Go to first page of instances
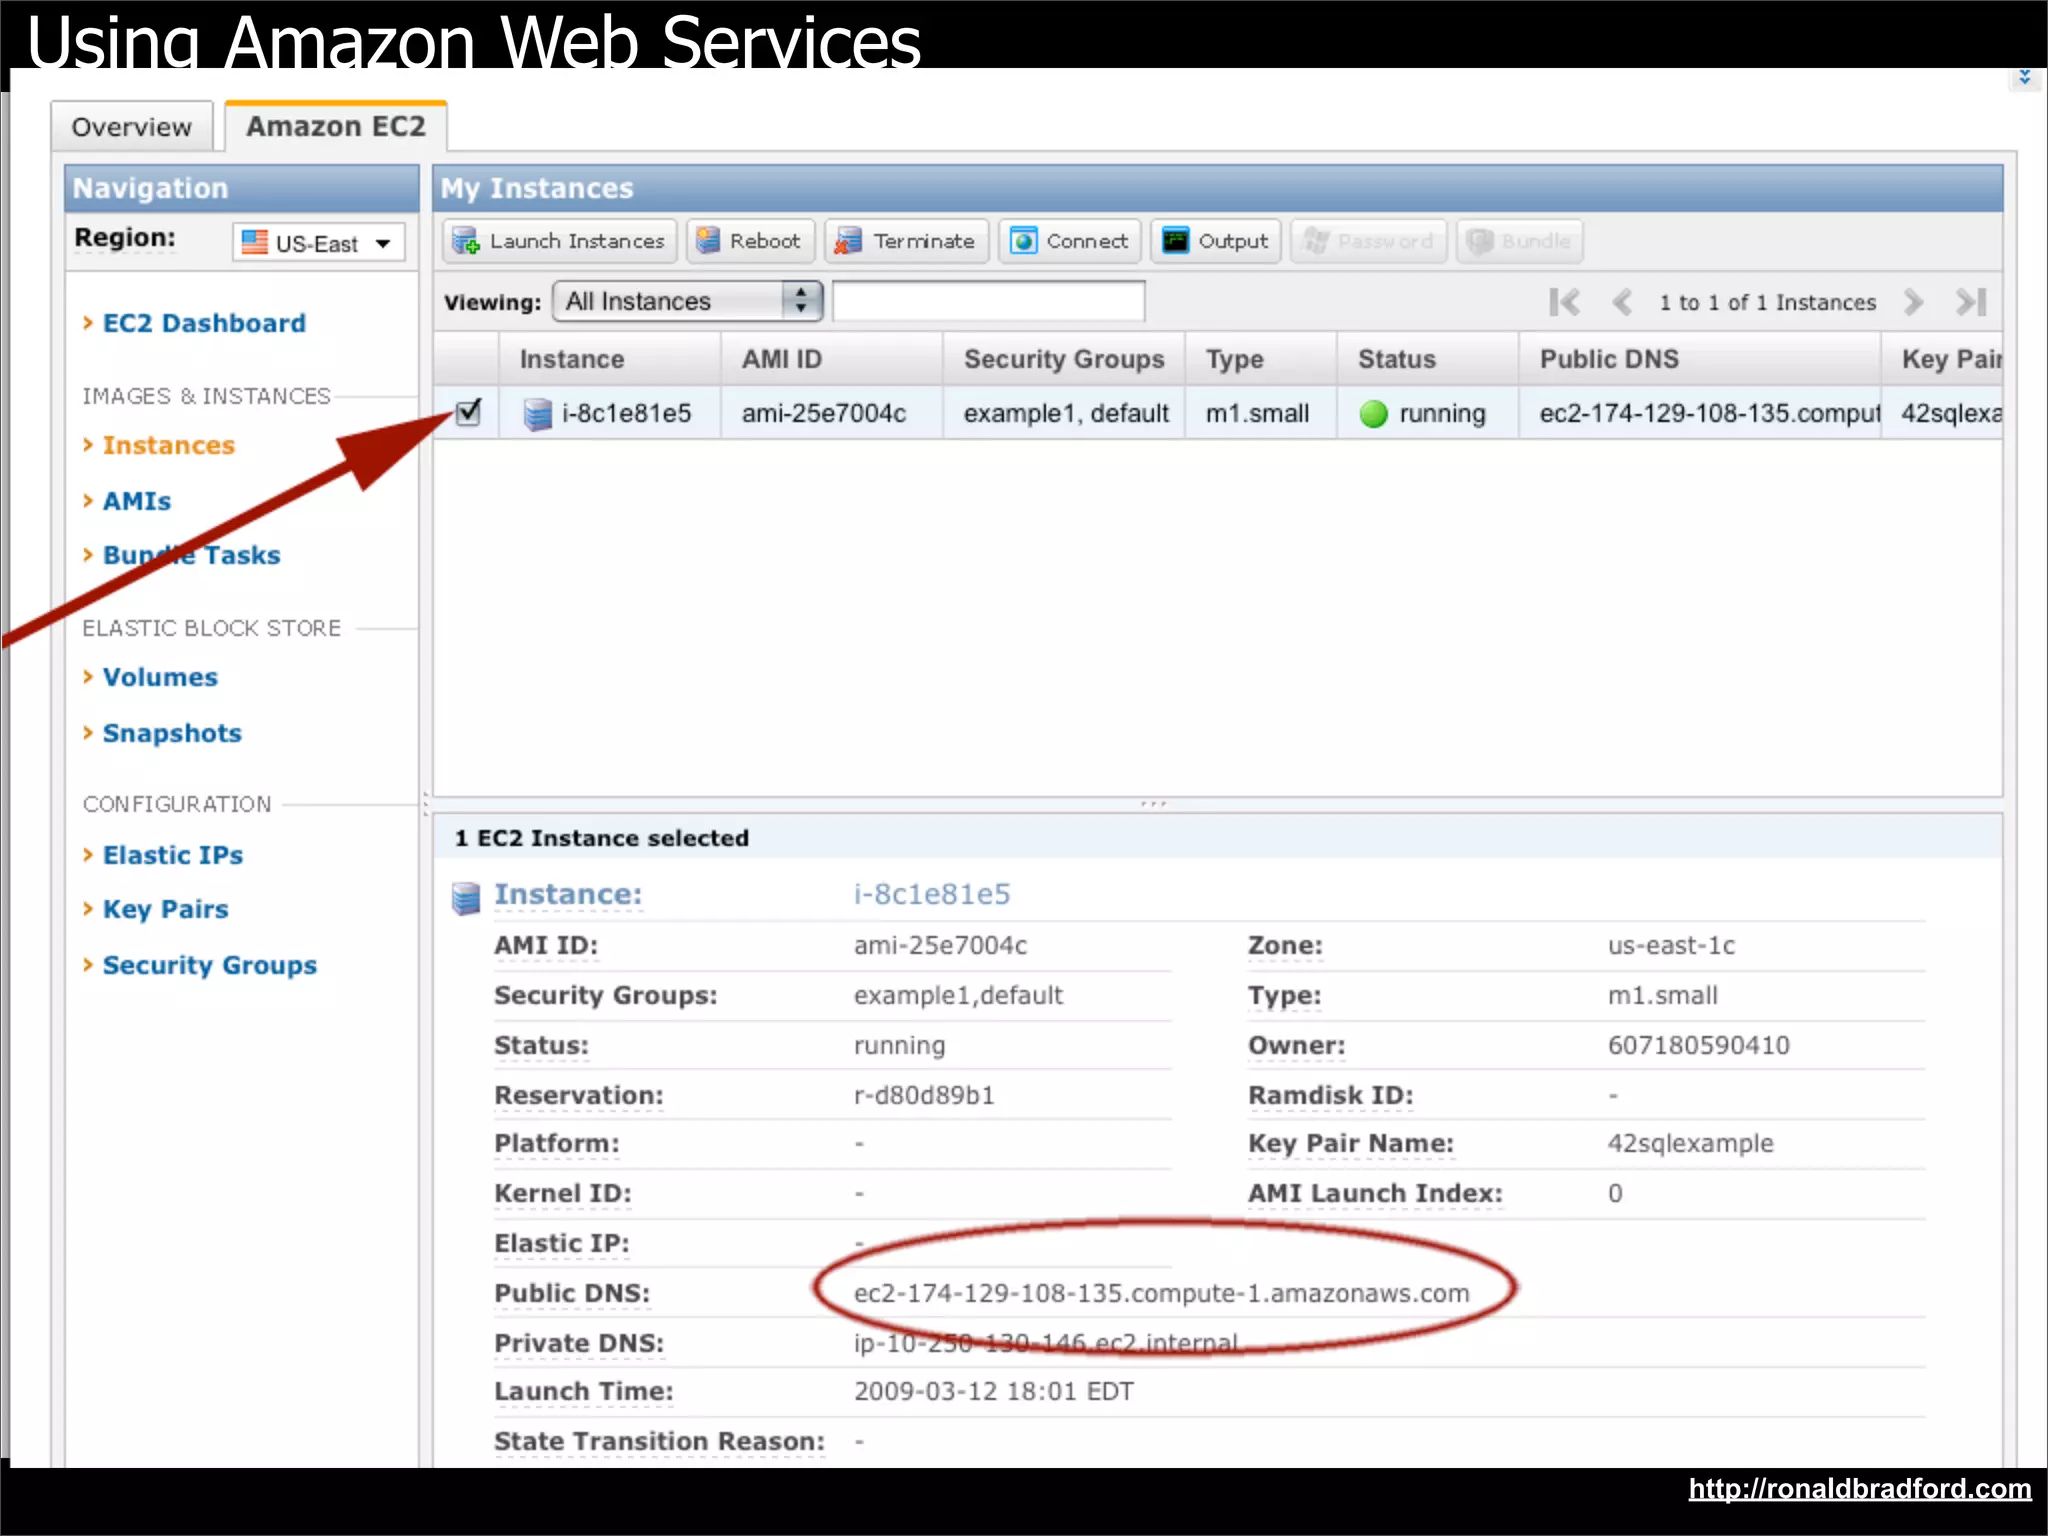This screenshot has width=2048, height=1536. 1564,302
